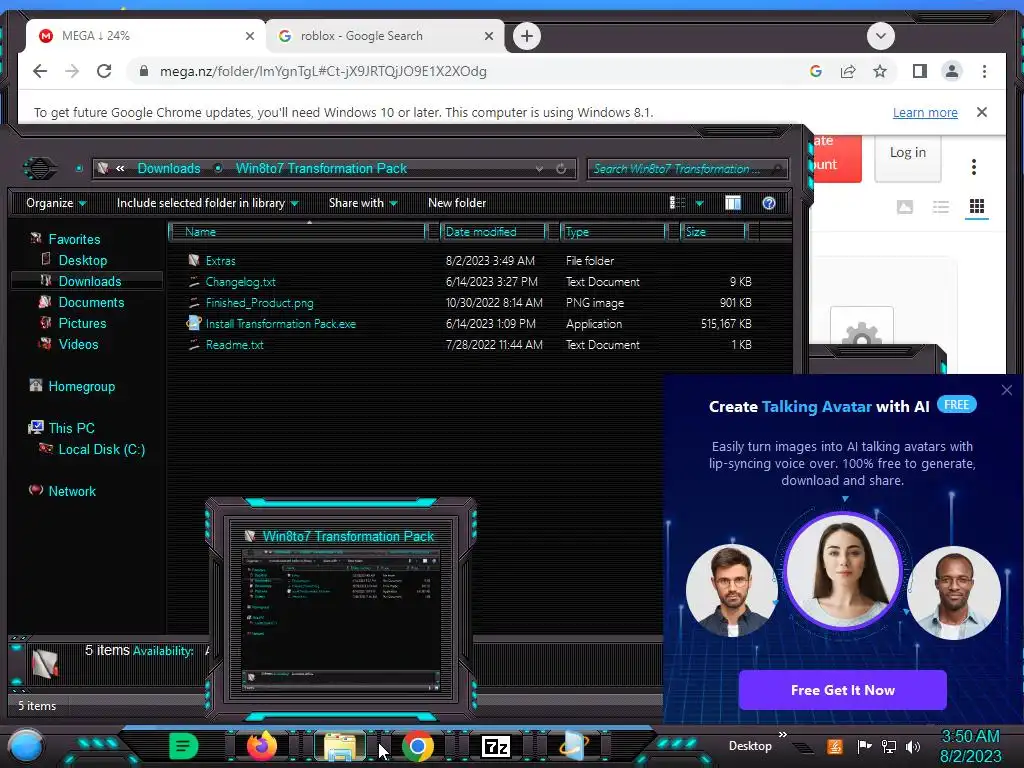Click Win8to7 Transformation Pack breadcrumb
This screenshot has width=1024, height=768.
321,168
